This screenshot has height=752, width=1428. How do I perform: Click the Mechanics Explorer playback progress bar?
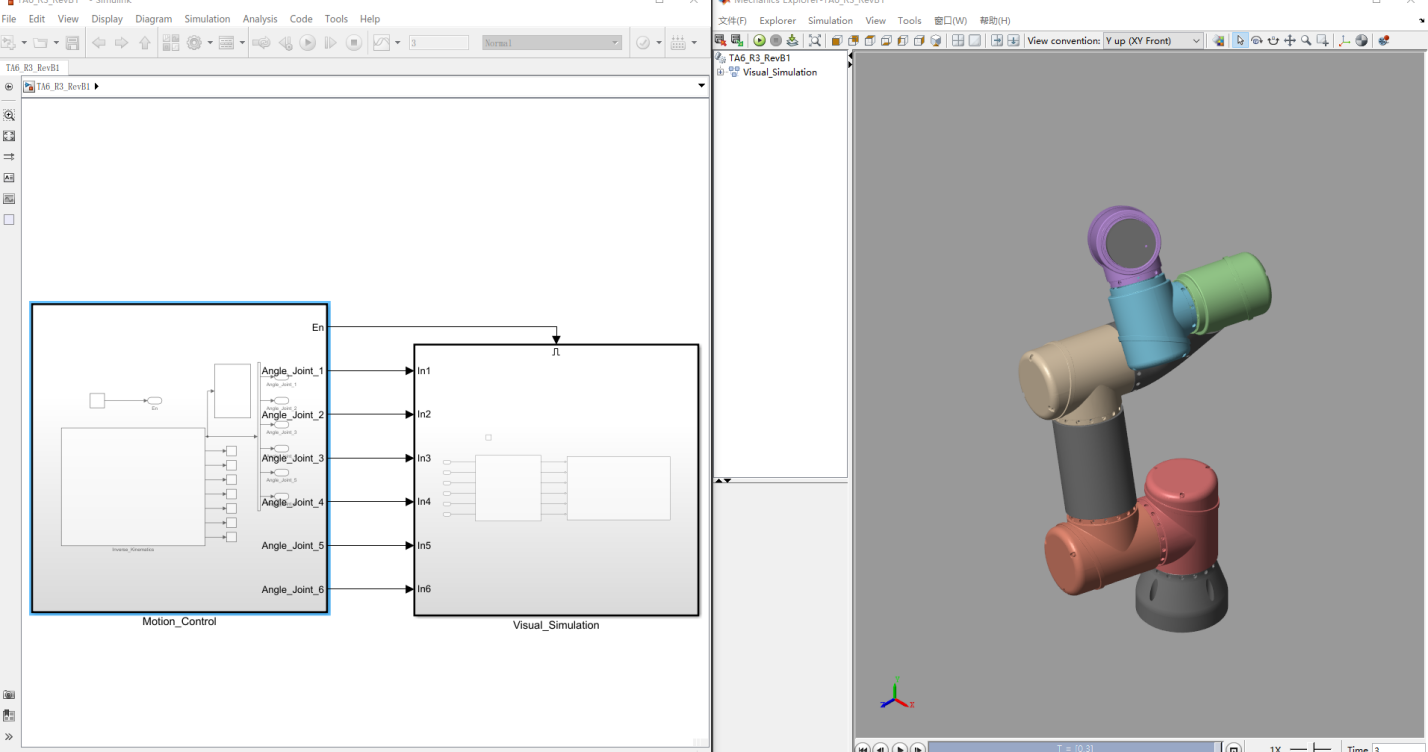pos(1076,747)
